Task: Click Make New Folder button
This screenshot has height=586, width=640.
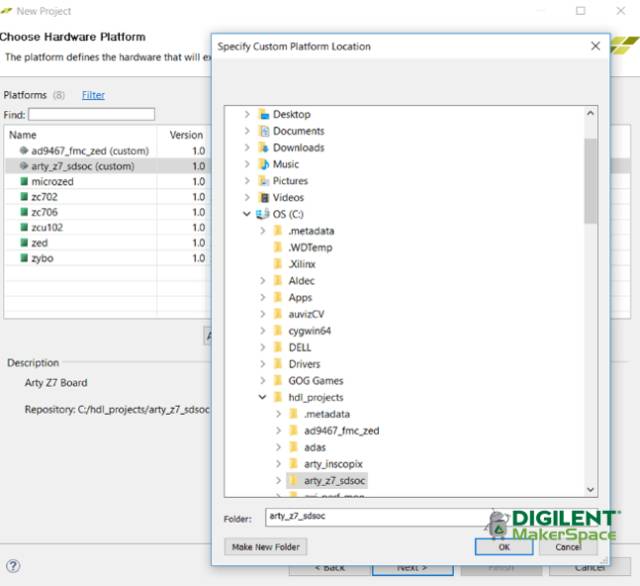Action: click(x=266, y=547)
